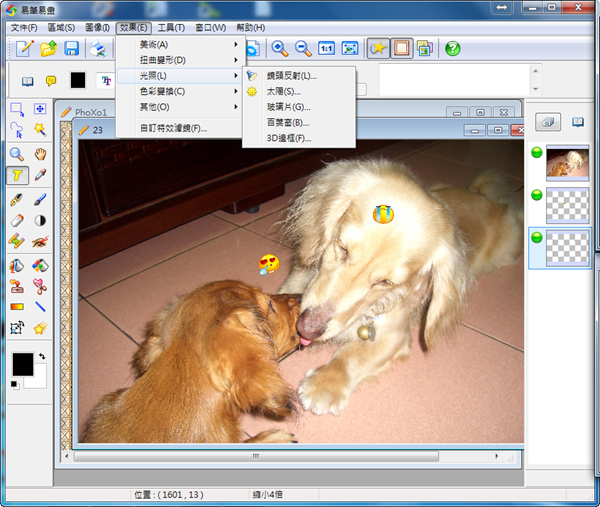The width and height of the screenshot is (600, 507).
Task: Toggle visibility of the middle transparent layer
Action: [537, 195]
